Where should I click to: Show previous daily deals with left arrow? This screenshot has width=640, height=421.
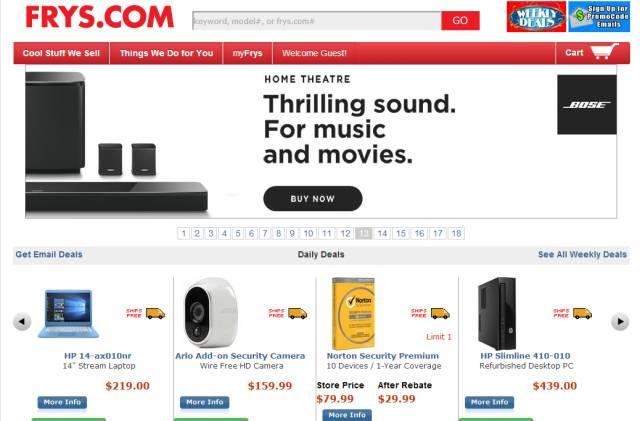coord(22,322)
